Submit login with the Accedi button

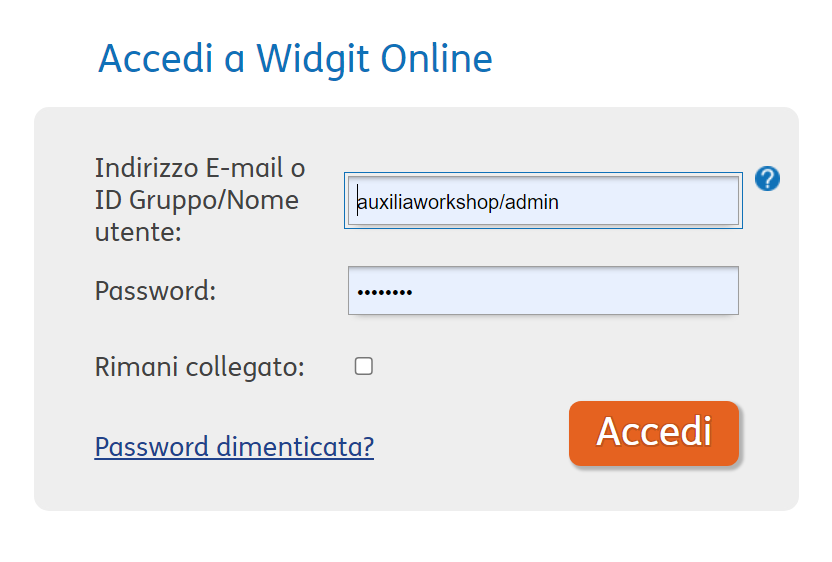tap(654, 433)
